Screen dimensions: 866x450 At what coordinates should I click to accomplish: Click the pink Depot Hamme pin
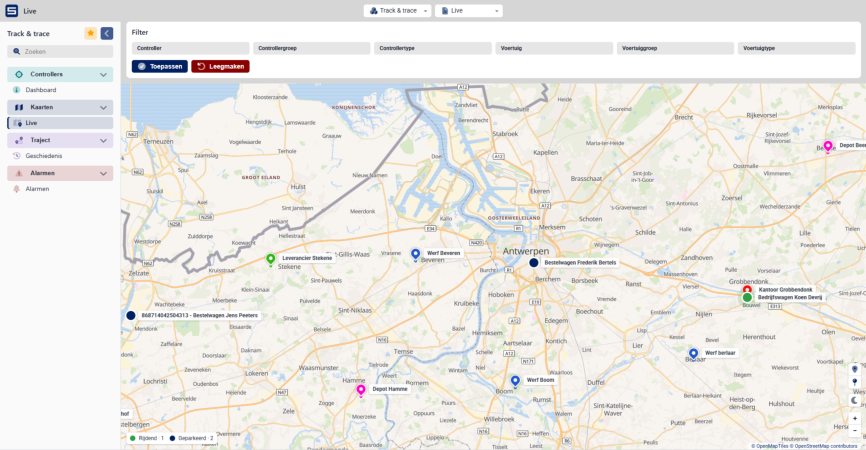[x=361, y=390]
